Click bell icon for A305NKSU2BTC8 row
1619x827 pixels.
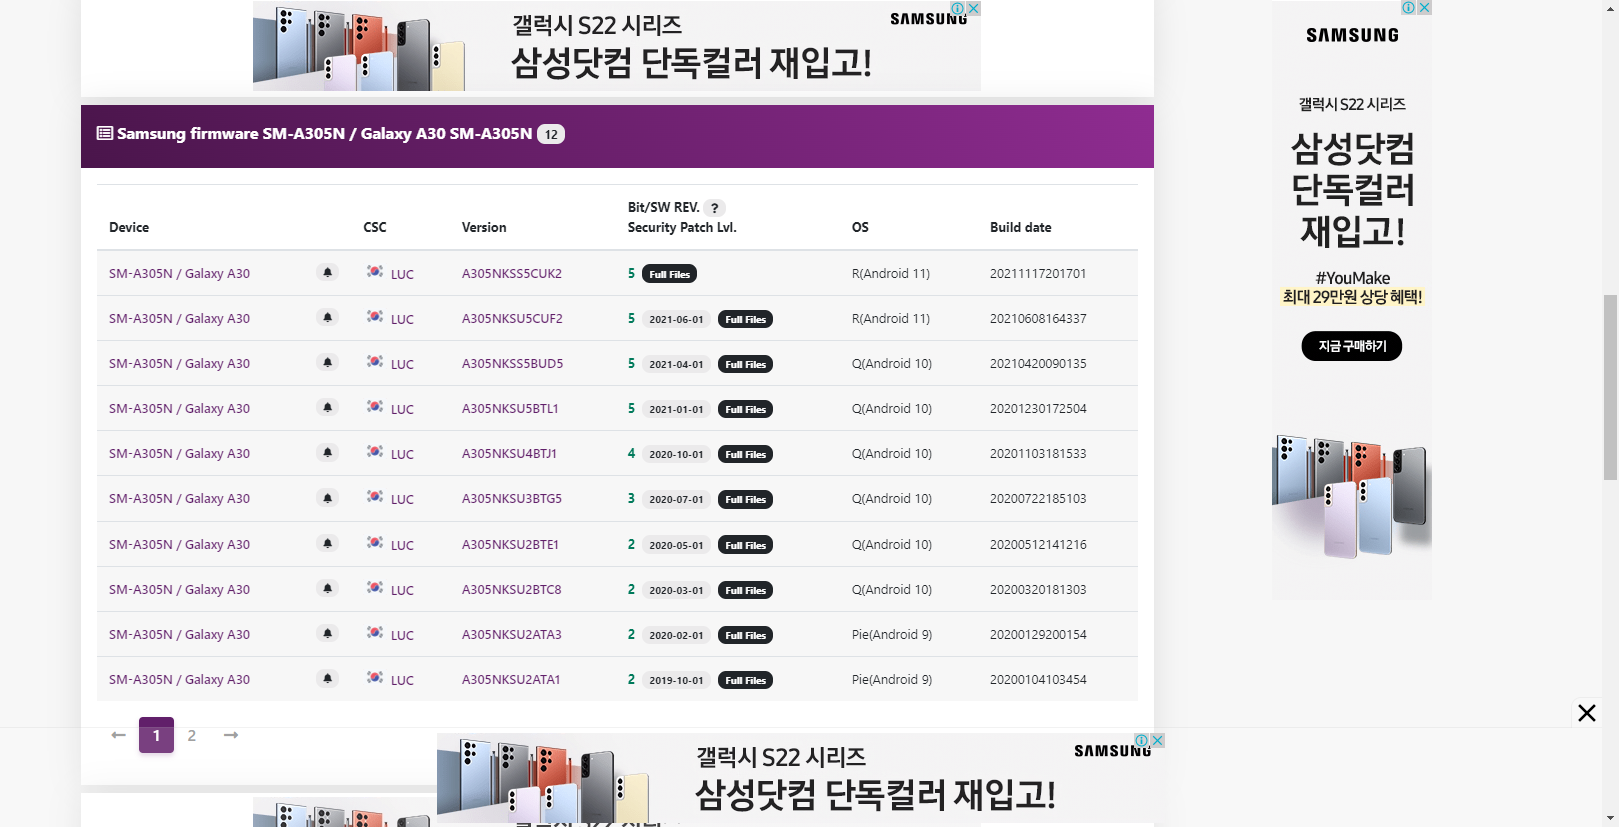[327, 588]
